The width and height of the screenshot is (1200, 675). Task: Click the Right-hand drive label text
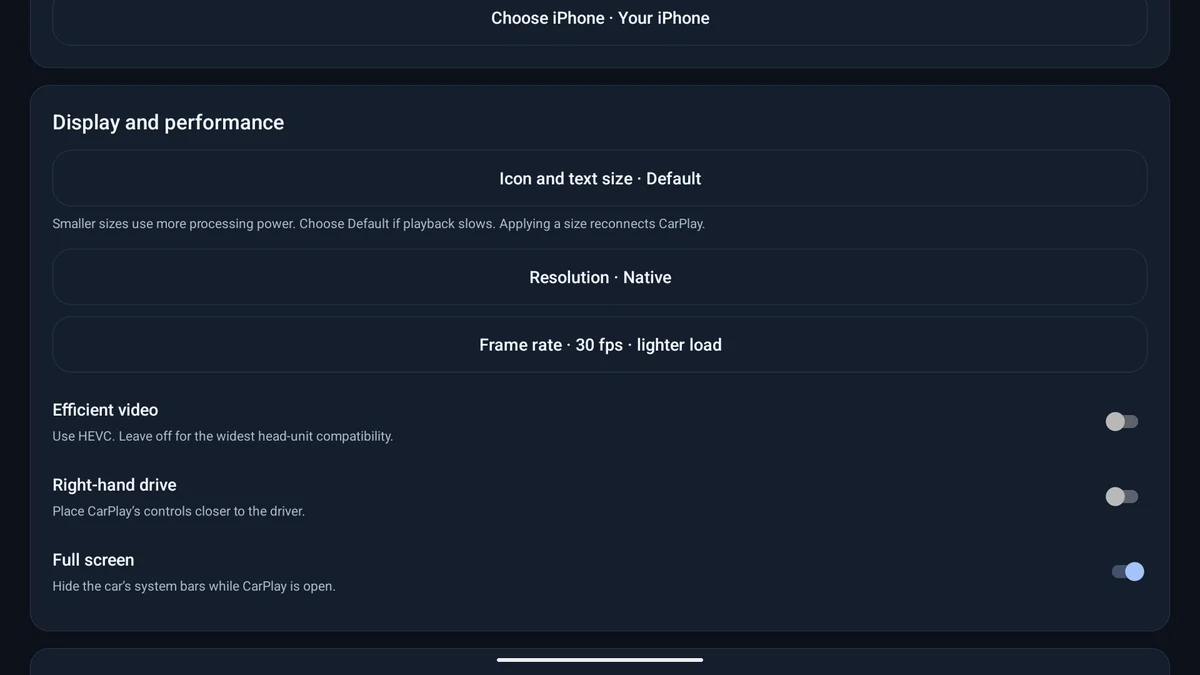click(114, 485)
